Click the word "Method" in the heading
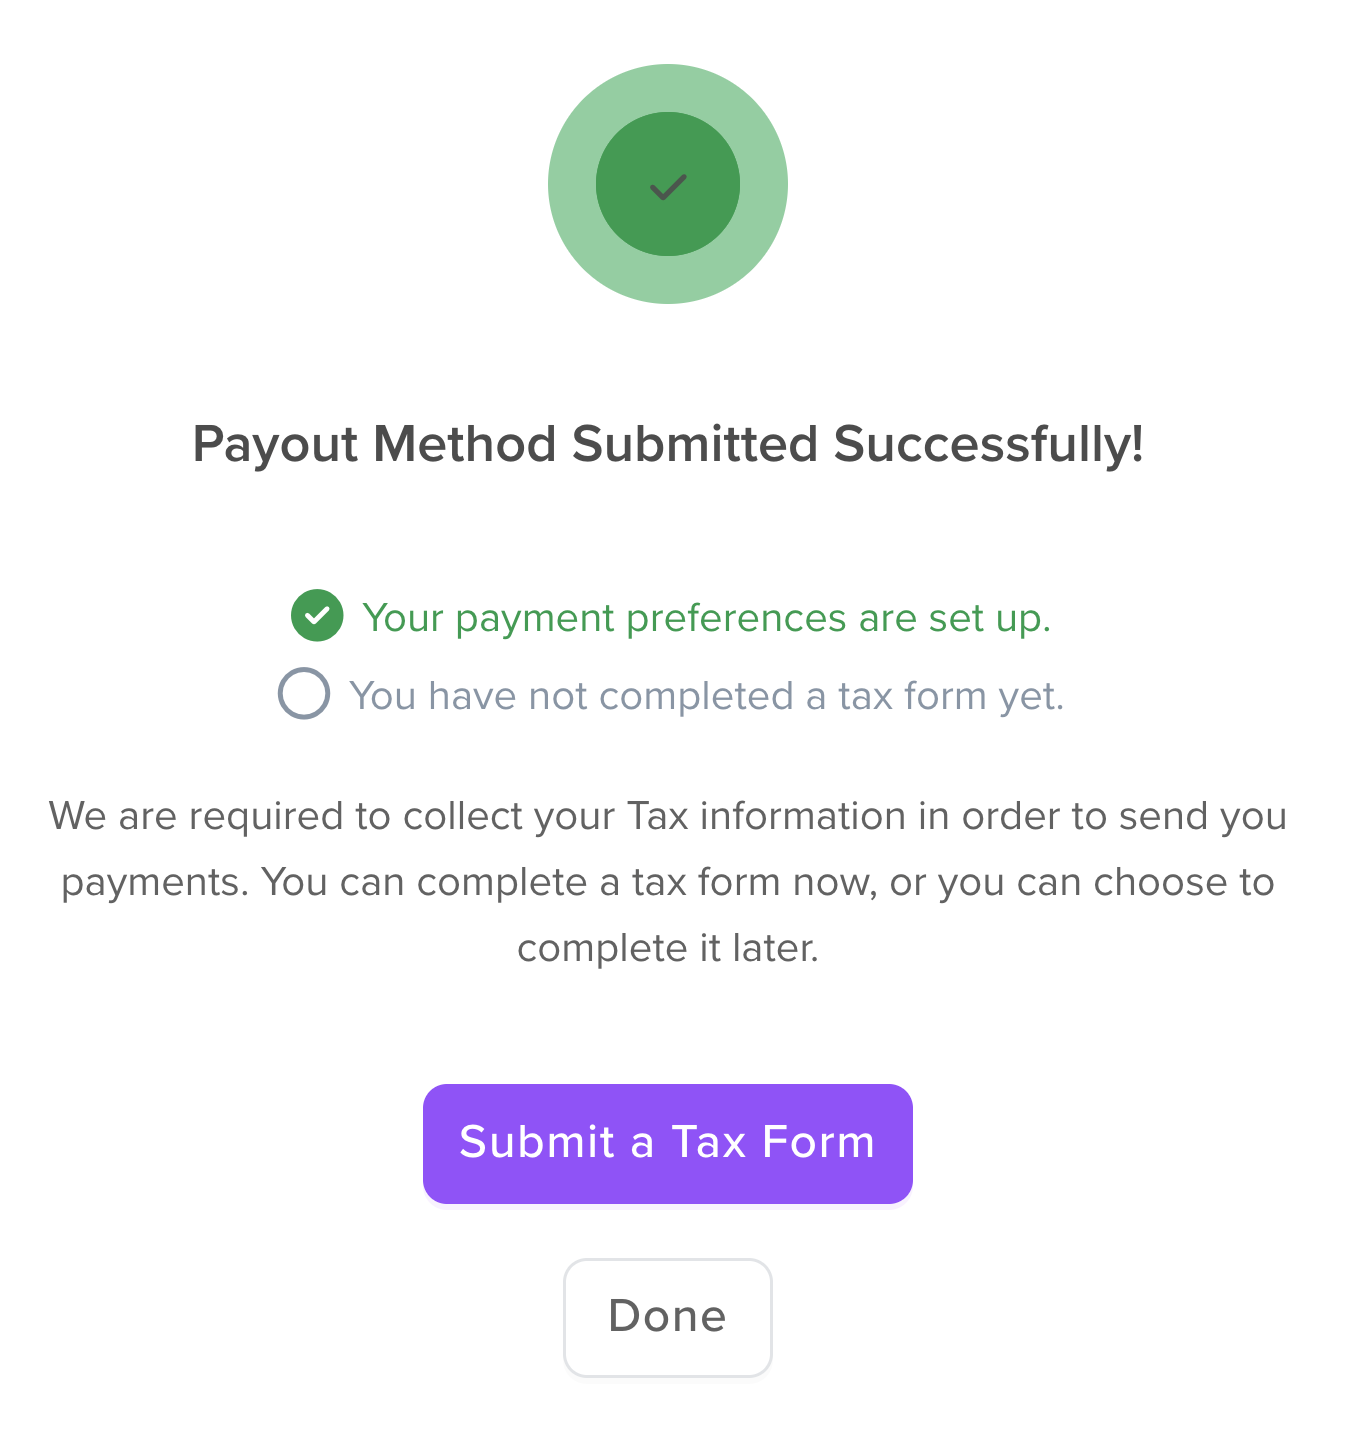 pyautogui.click(x=464, y=445)
